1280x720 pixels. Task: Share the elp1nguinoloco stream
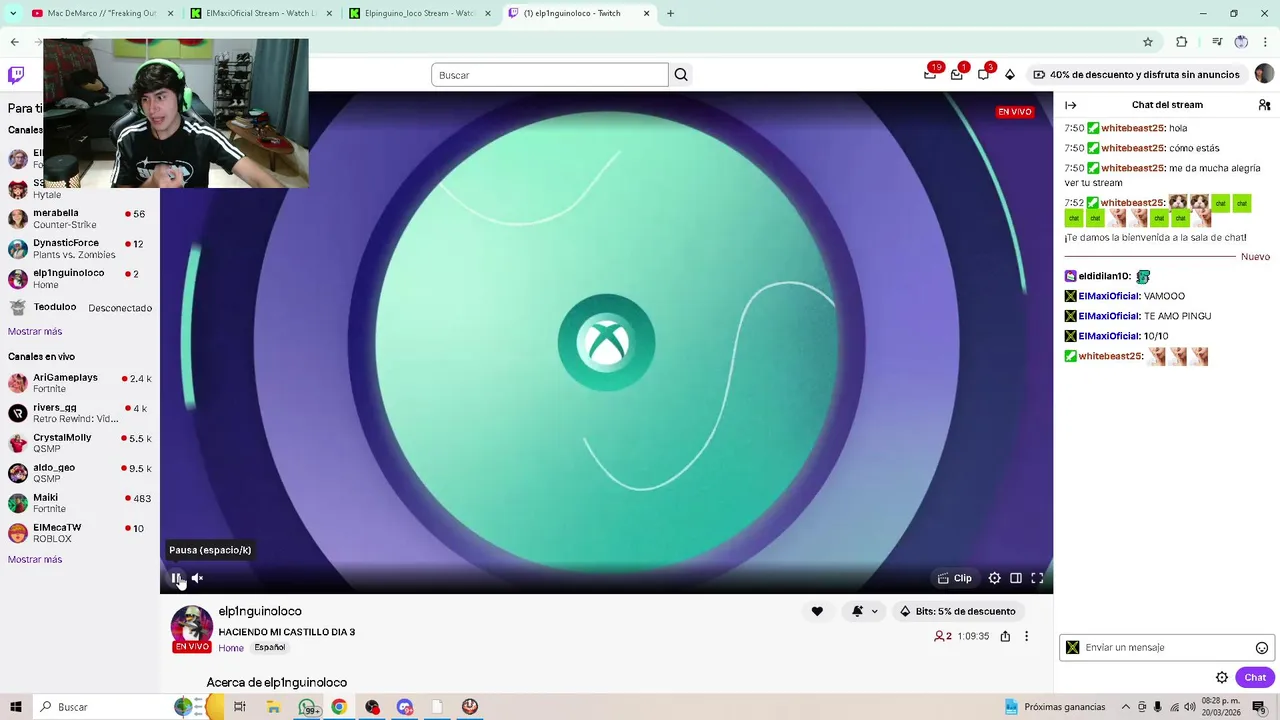1005,636
